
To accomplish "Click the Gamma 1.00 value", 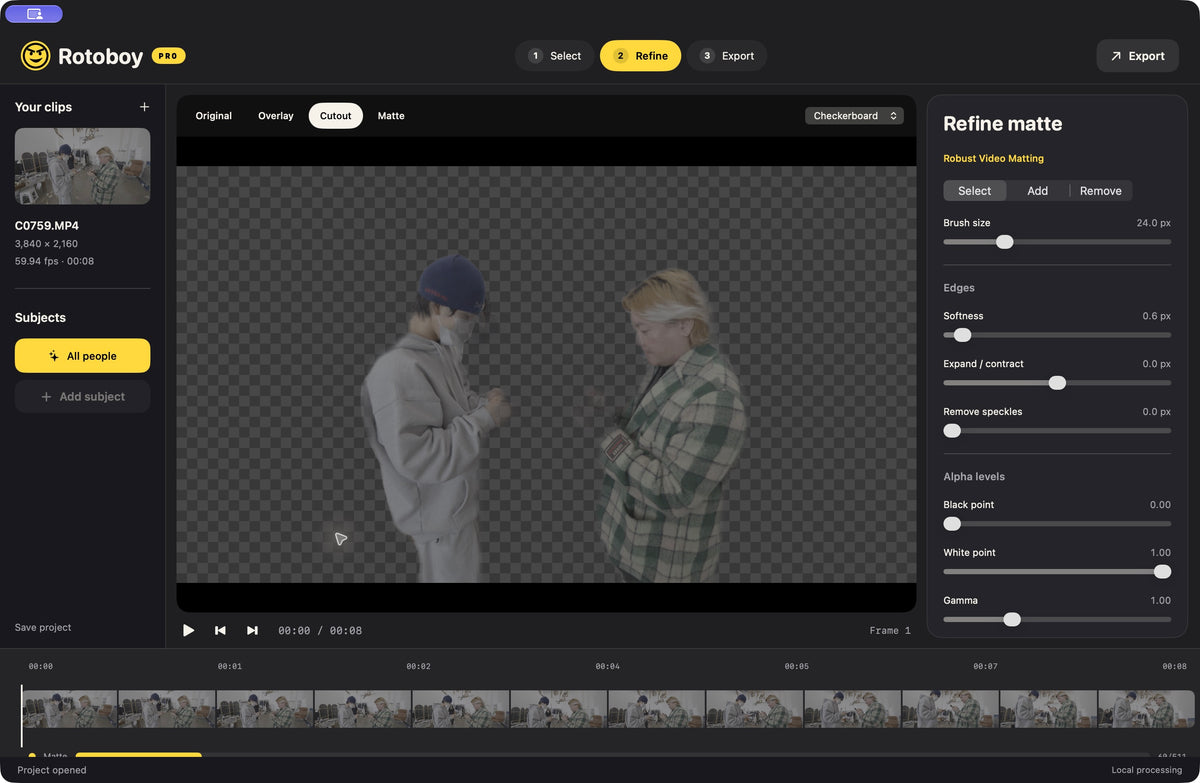I will click(x=1160, y=601).
